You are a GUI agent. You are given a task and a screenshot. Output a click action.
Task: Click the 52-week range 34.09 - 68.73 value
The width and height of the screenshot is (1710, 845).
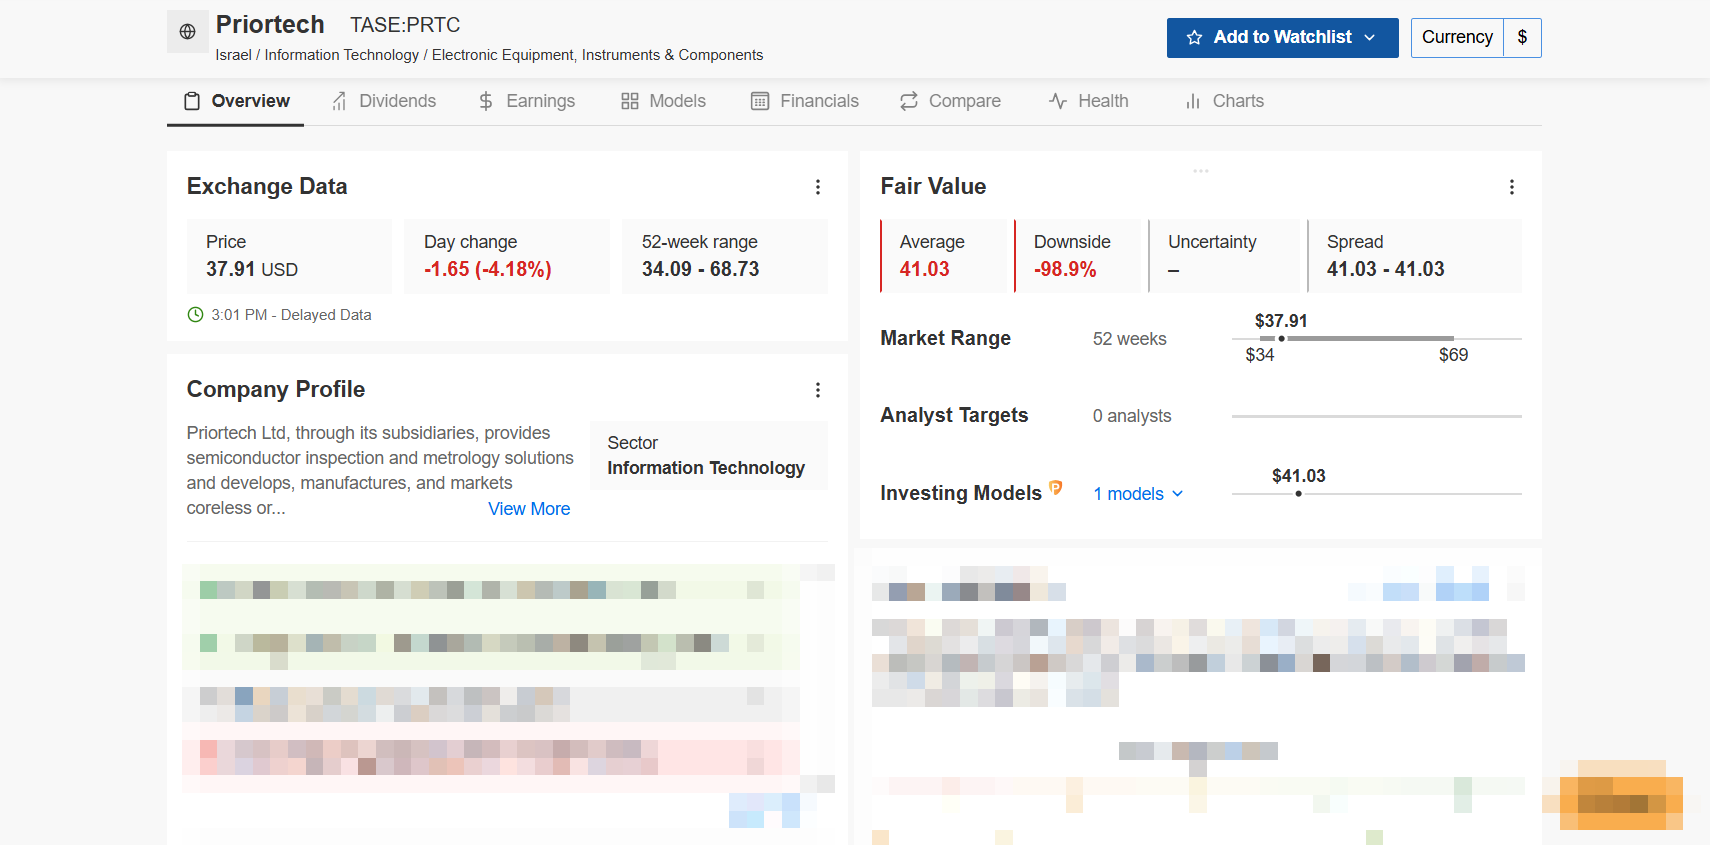click(701, 269)
